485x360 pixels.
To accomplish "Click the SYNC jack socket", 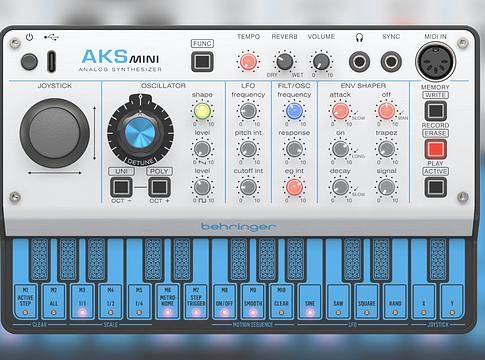I will 391,62.
